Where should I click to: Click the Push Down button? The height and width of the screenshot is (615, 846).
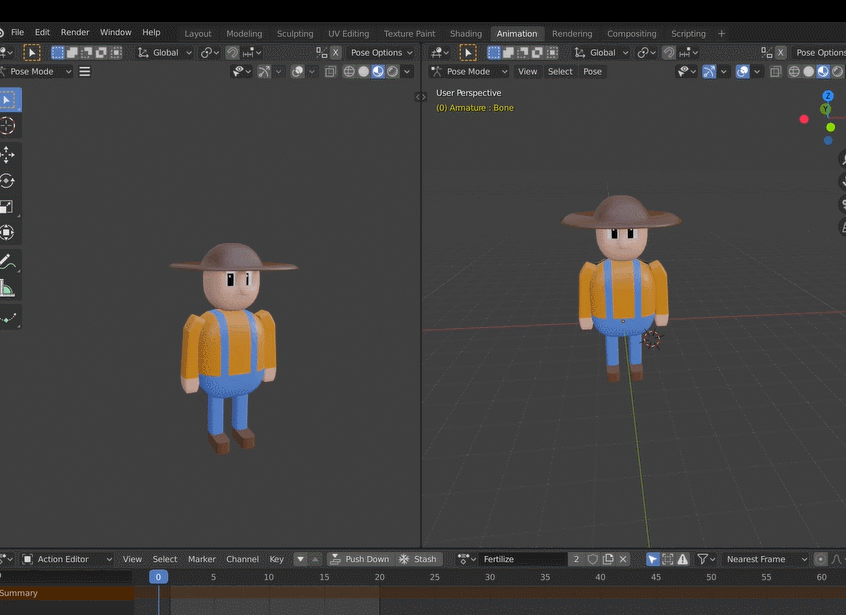[x=360, y=559]
